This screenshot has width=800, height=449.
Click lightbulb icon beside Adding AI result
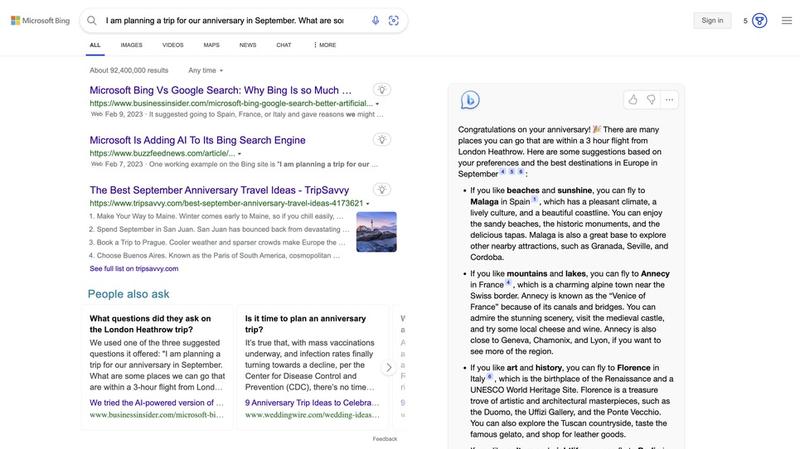(x=382, y=140)
